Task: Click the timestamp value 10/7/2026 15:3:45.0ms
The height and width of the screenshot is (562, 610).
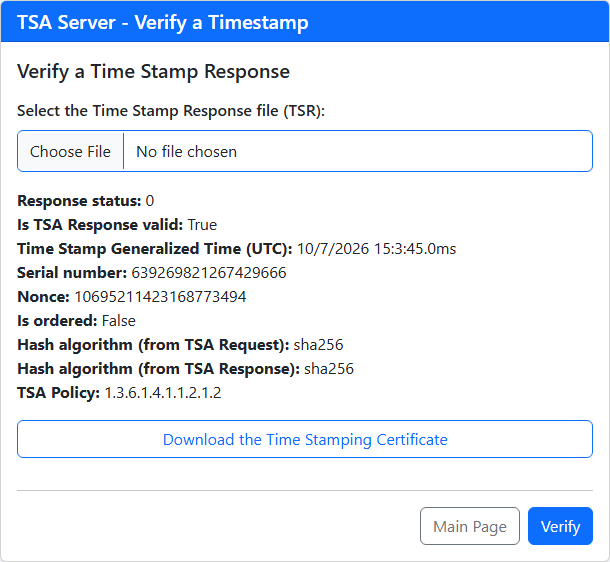Action: pos(377,249)
